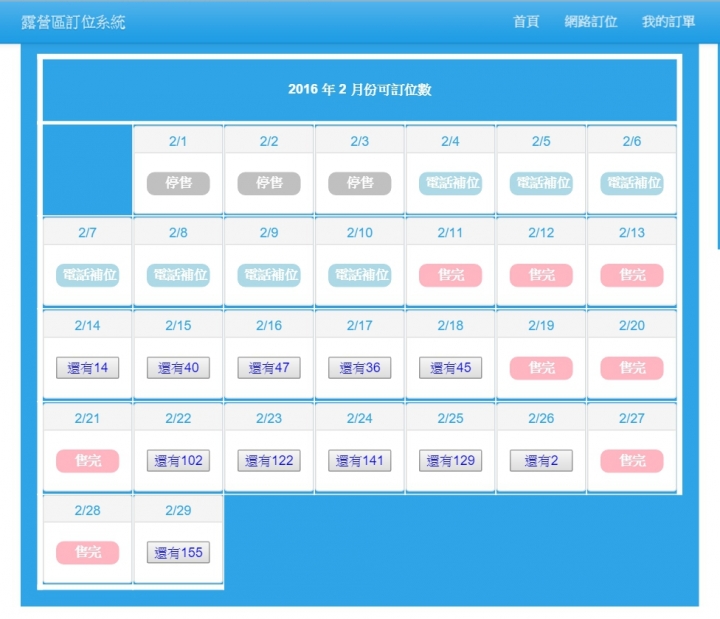Click the 2016 年 2 月份可訂位數 heading
720x619 pixels.
point(360,90)
